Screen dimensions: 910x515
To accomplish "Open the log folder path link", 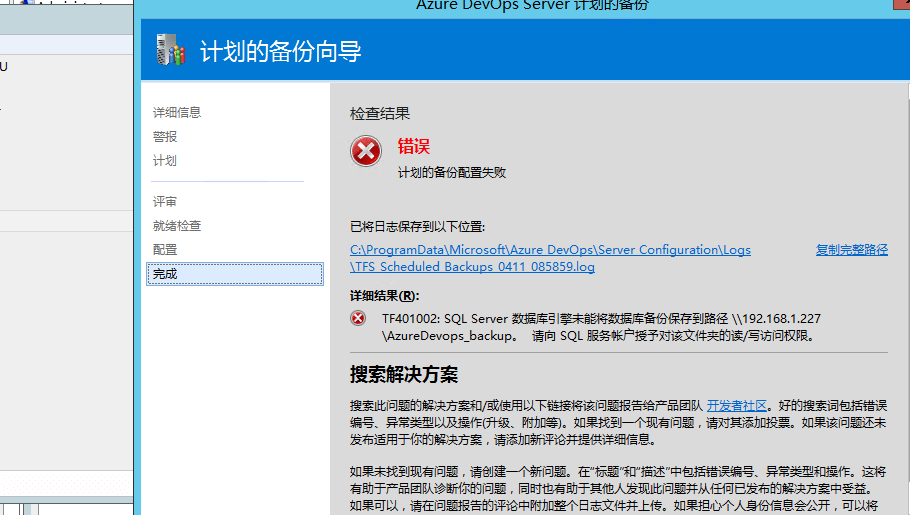I will point(550,250).
